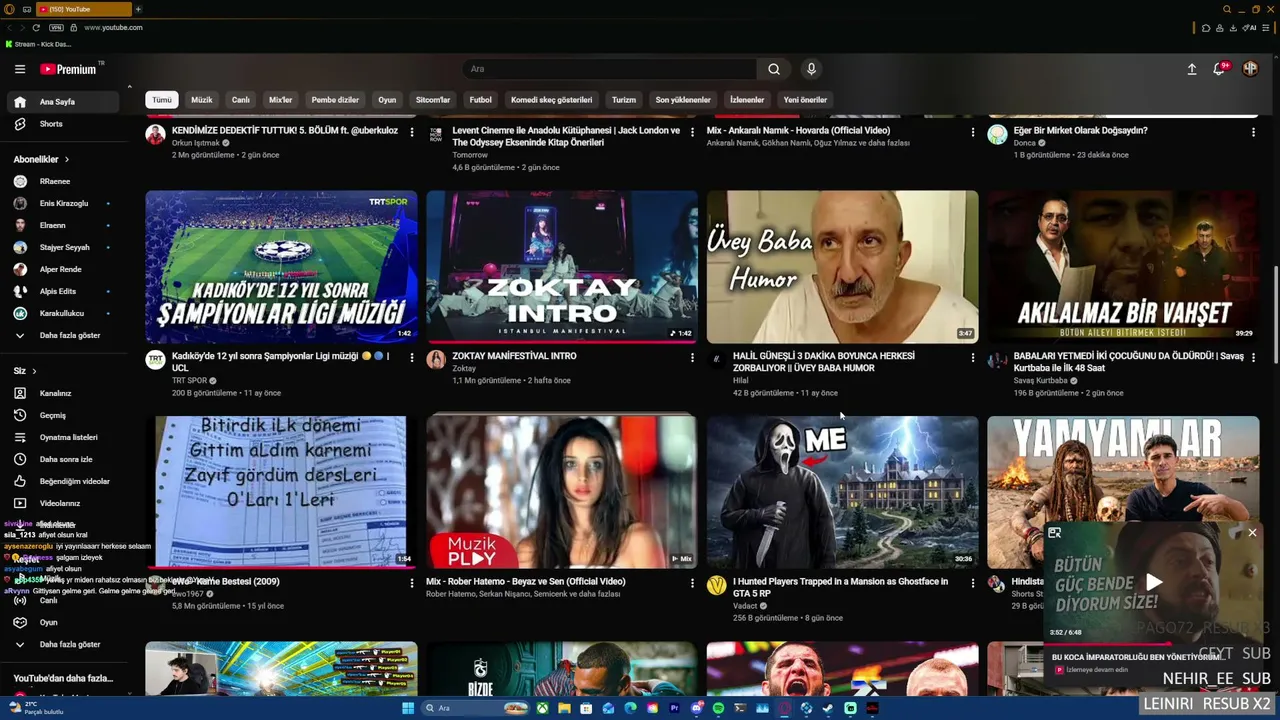Open Kanalınız in the sidebar

pyautogui.click(x=64, y=393)
